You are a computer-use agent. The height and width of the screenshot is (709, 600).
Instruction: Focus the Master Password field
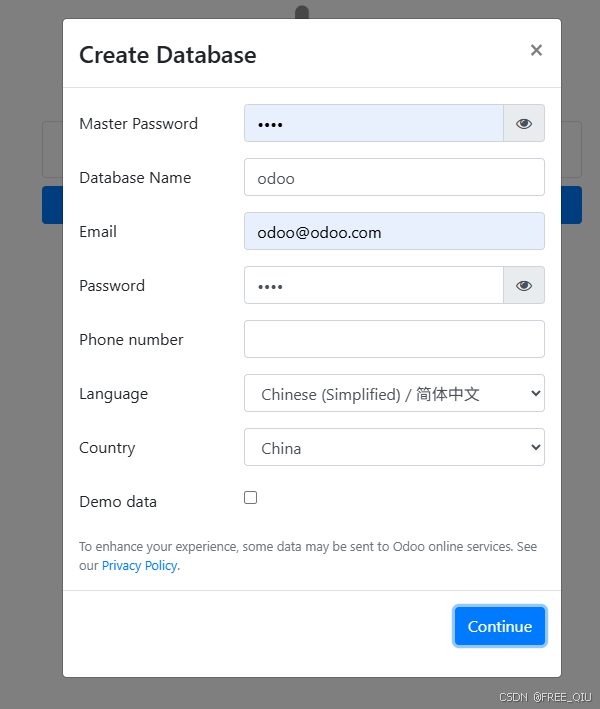[x=374, y=123]
